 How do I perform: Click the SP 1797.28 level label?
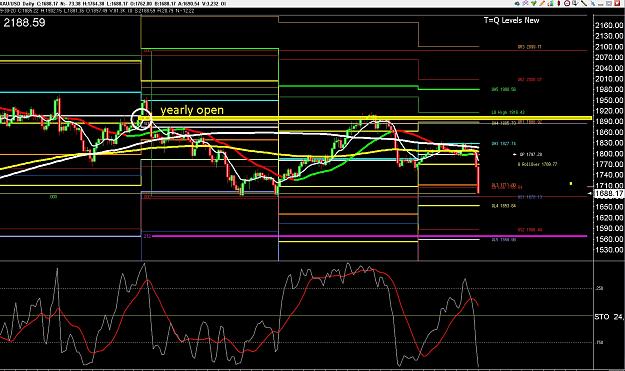(x=531, y=154)
